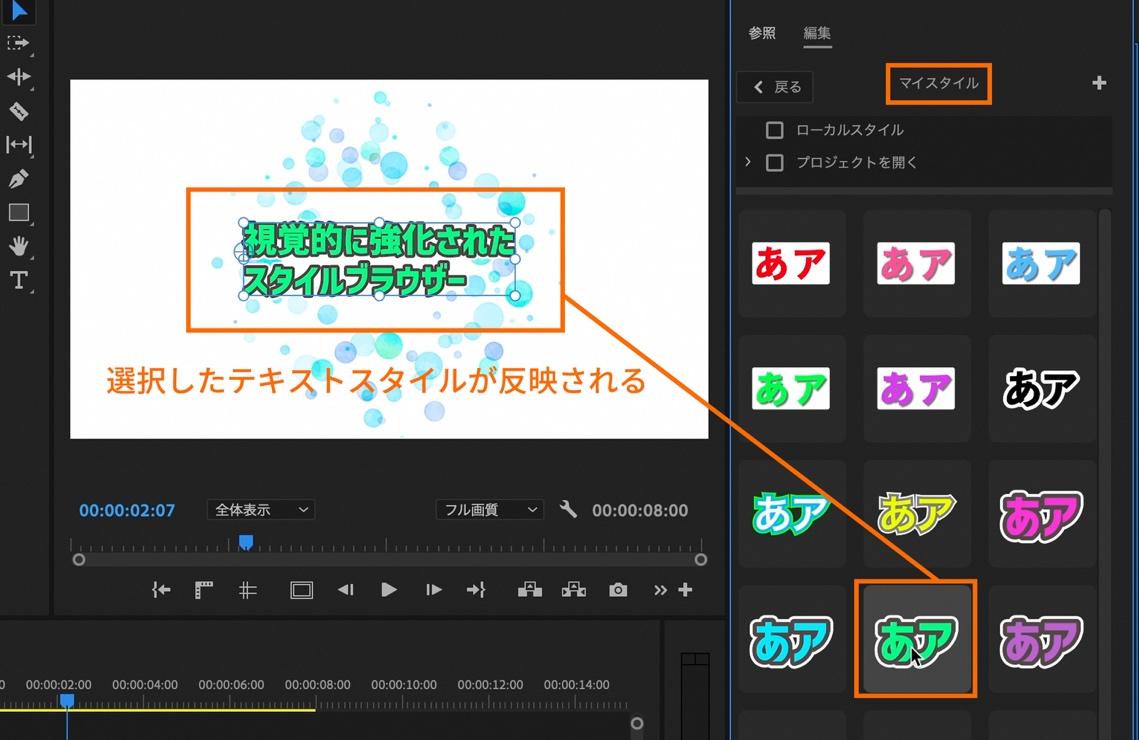Open the 全体表示 zoom dropdown

click(261, 510)
